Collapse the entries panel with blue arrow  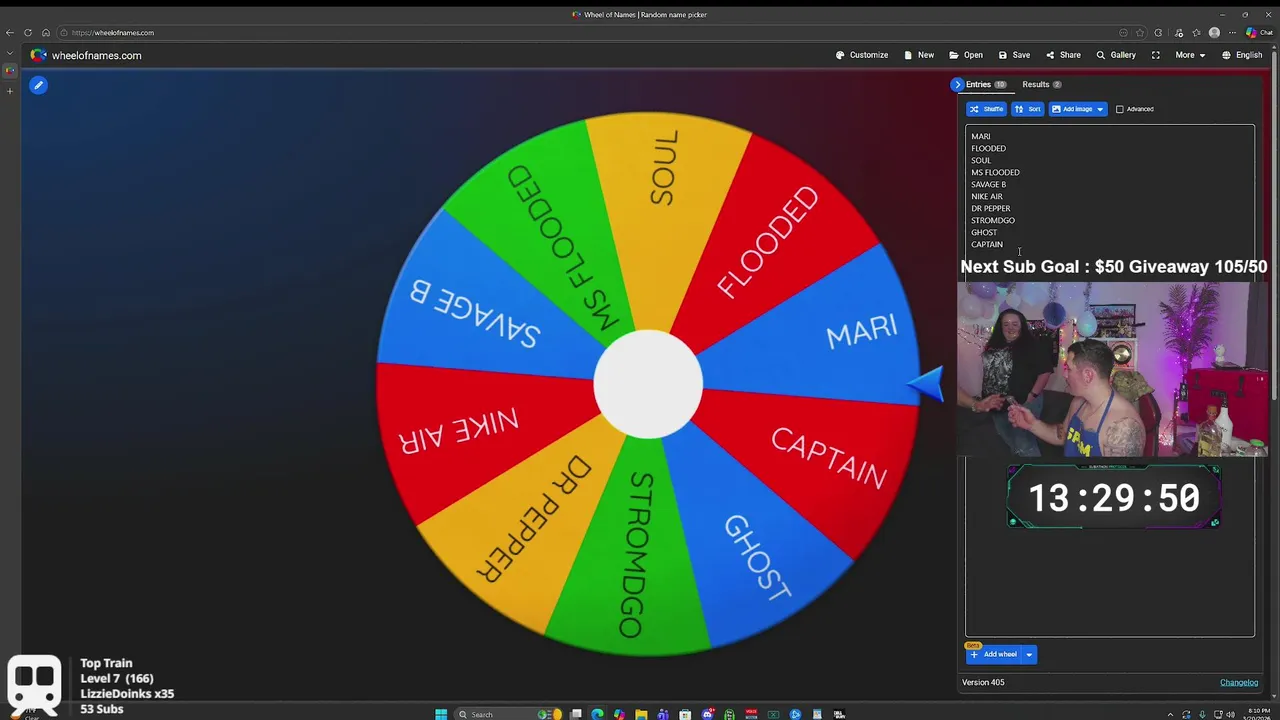[x=957, y=85]
